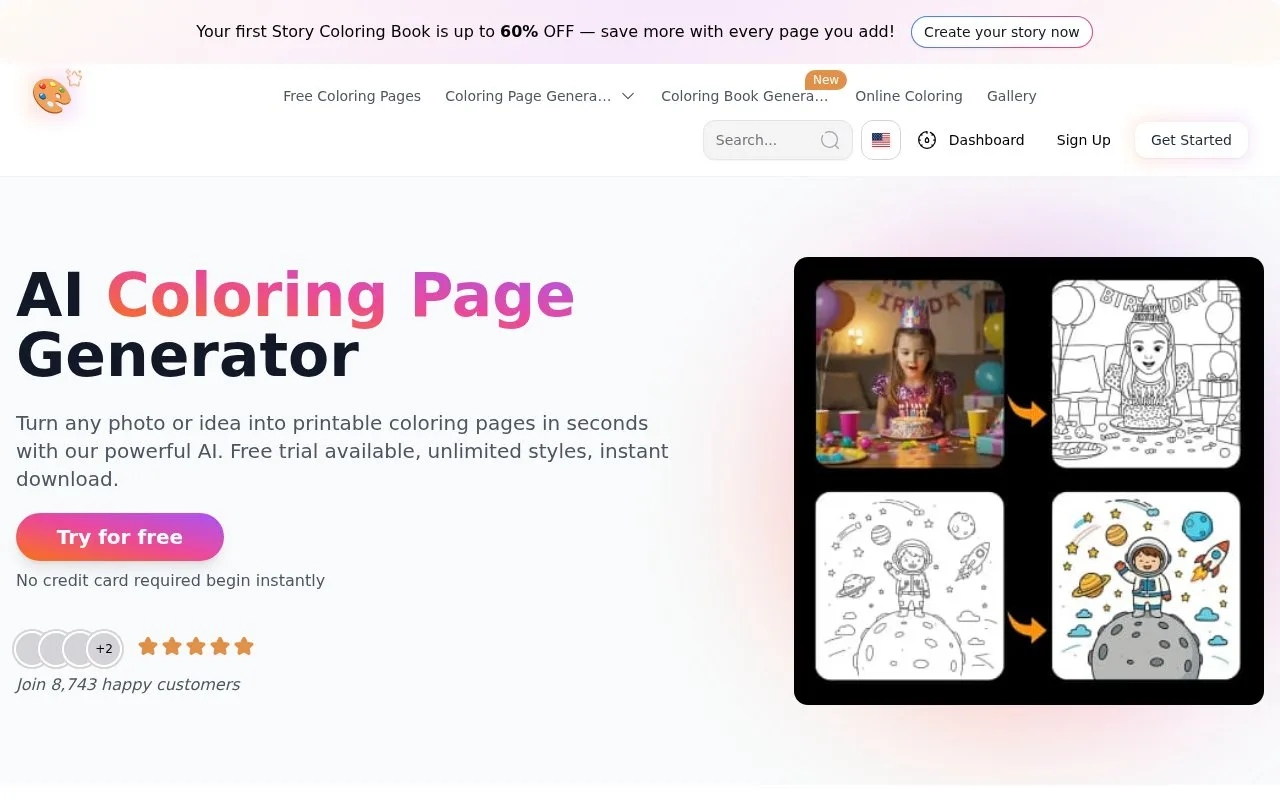Image resolution: width=1280 pixels, height=800 pixels.
Task: Click the Get Started button
Action: pos(1191,140)
